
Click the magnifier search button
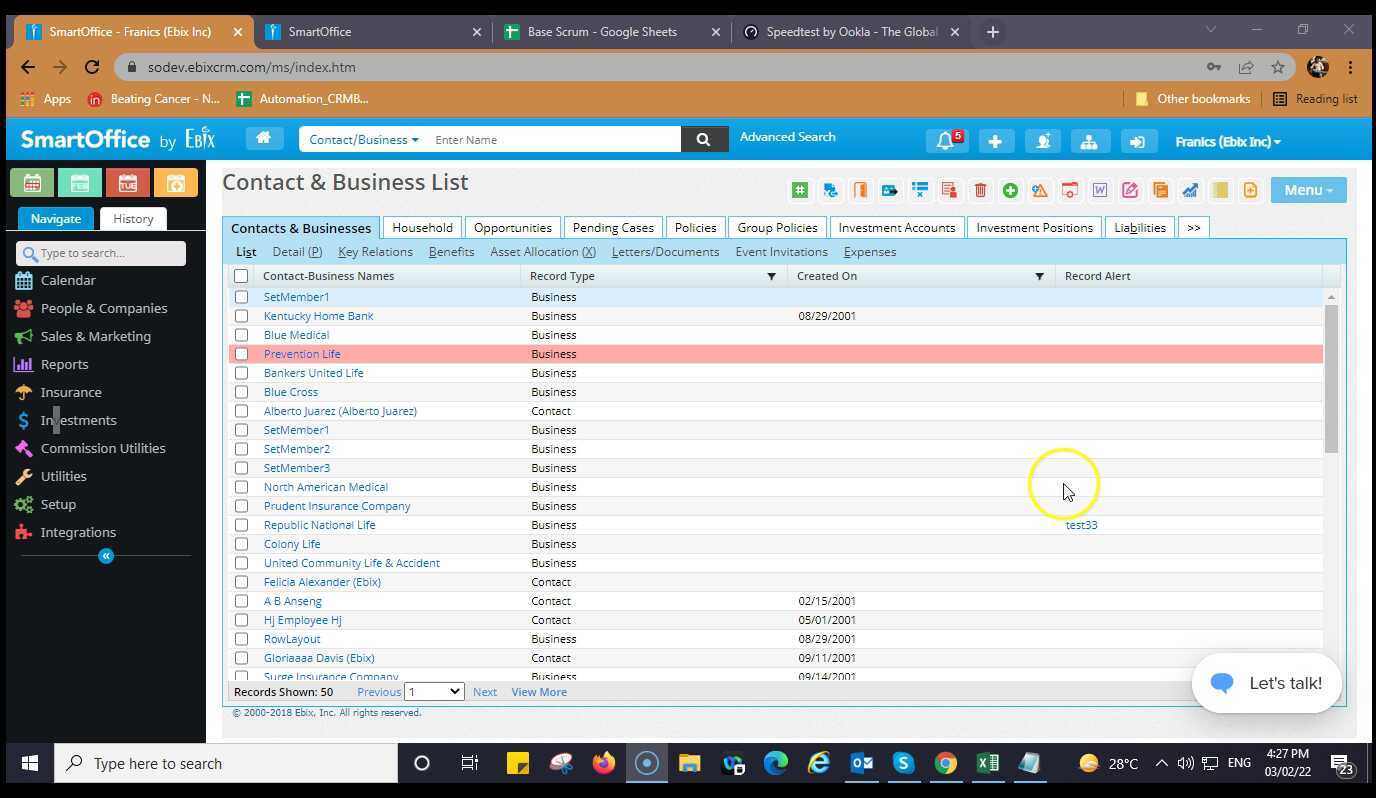coord(704,140)
